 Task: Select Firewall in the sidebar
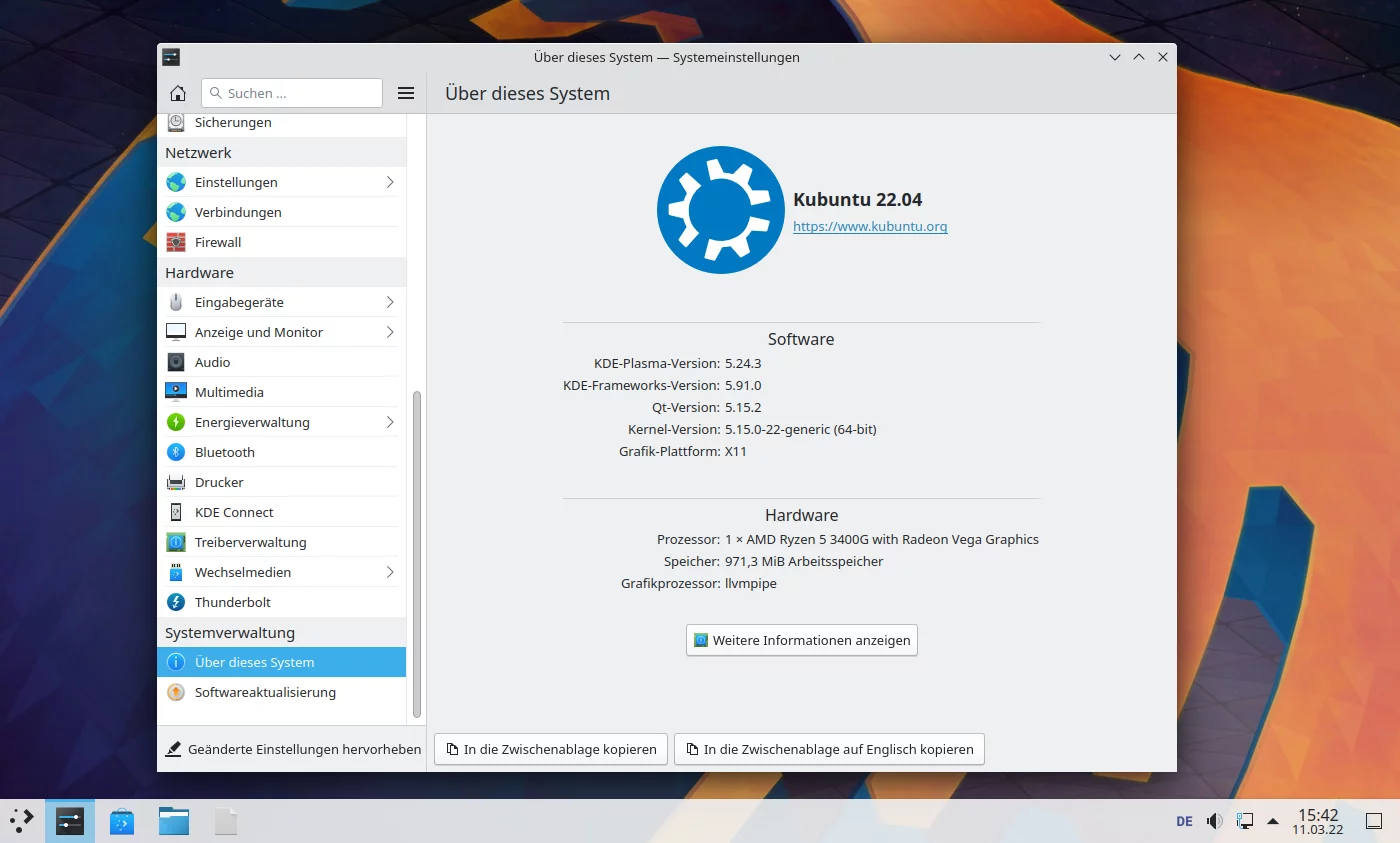point(281,242)
